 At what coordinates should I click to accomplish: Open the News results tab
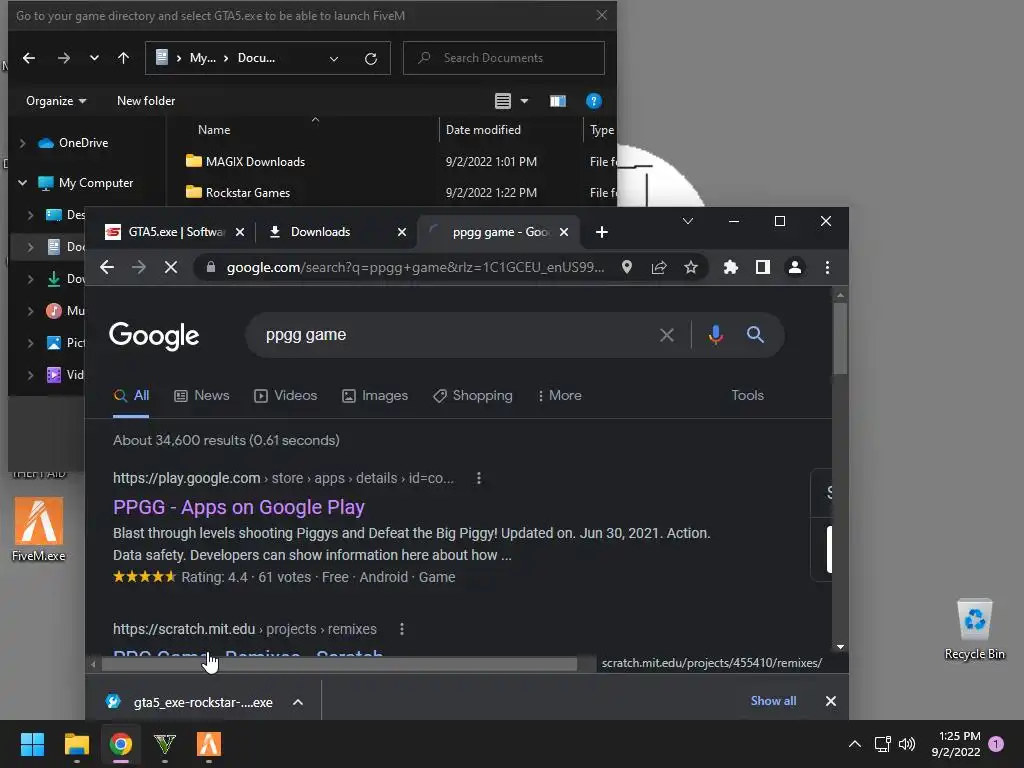[202, 396]
